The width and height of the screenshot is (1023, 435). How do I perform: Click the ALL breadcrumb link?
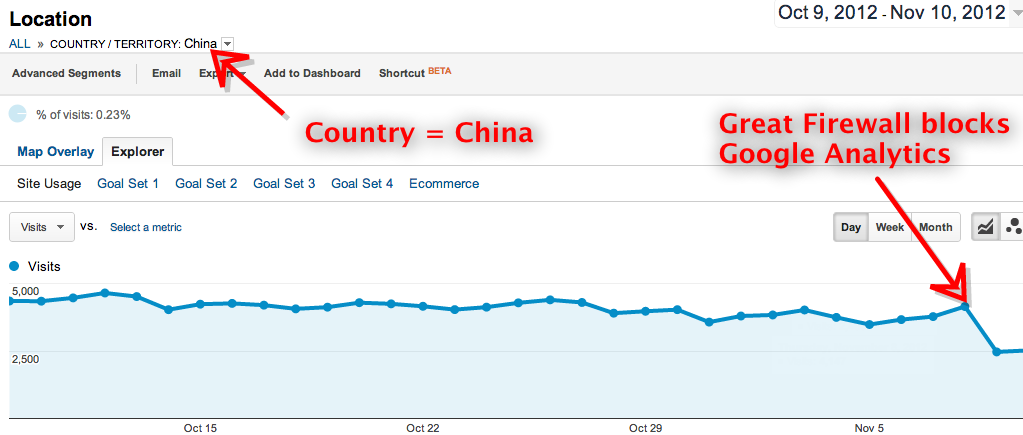tap(20, 44)
